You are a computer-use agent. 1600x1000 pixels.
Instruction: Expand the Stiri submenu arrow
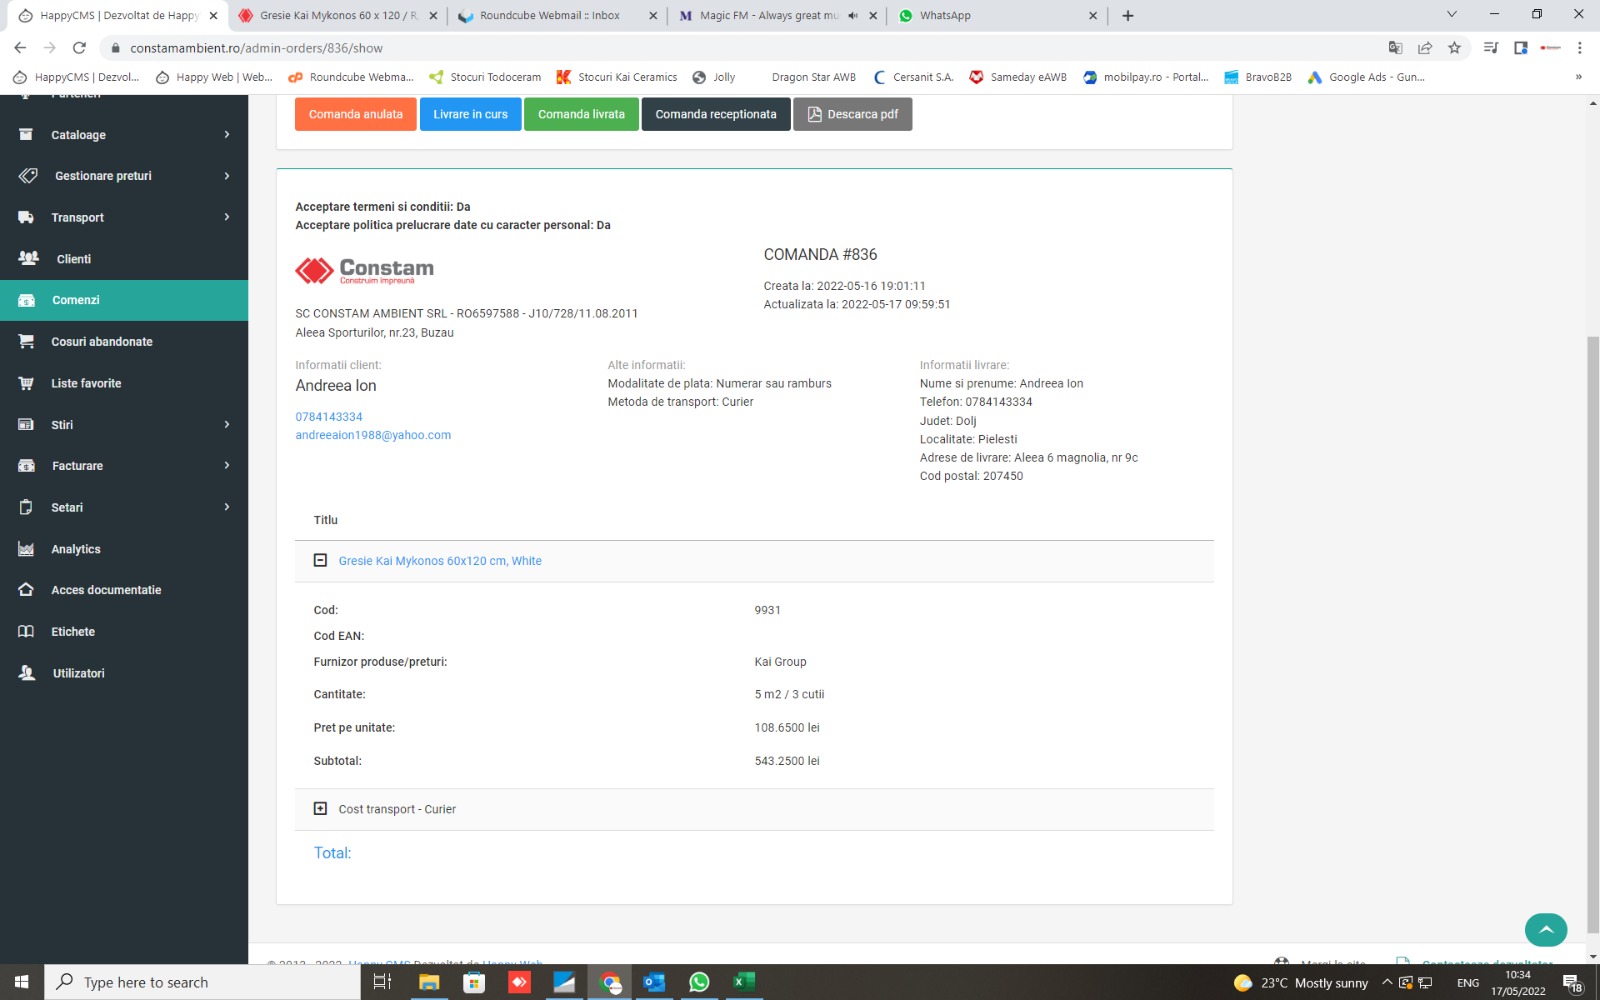(x=227, y=424)
